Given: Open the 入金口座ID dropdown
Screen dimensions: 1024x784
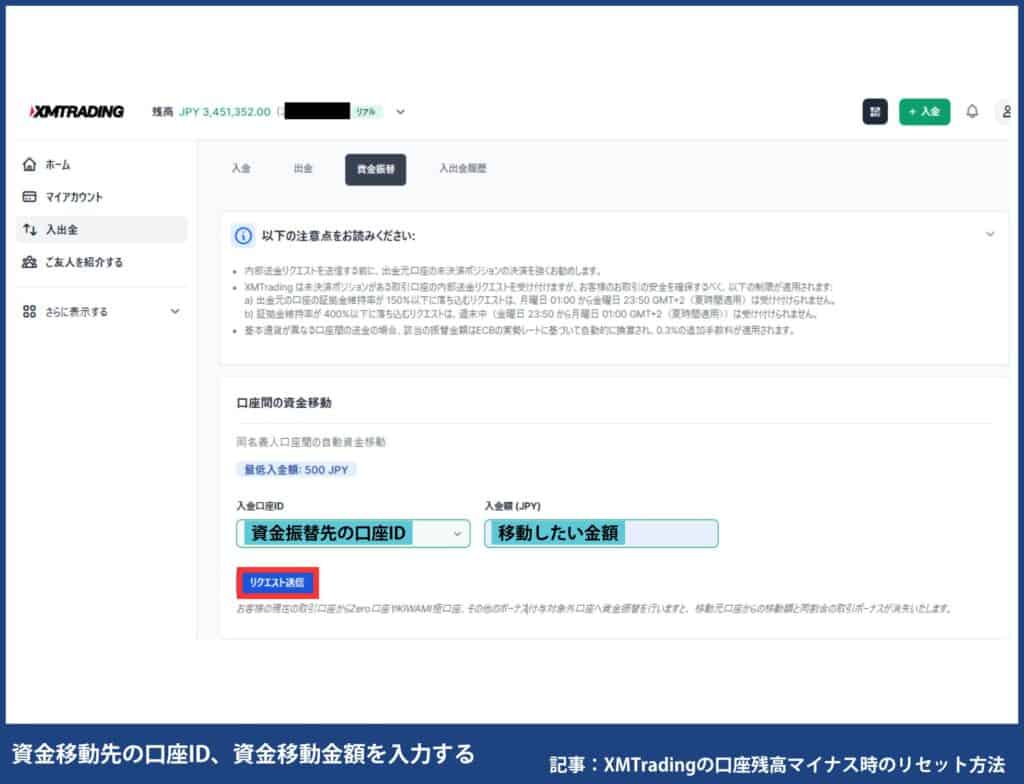Looking at the screenshot, I should pyautogui.click(x=353, y=533).
